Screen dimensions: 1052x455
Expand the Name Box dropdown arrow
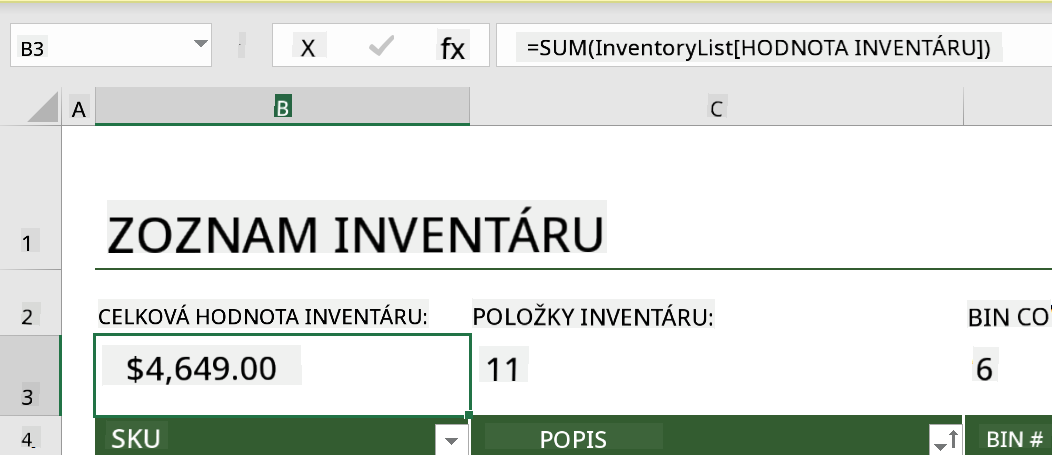pyautogui.click(x=200, y=44)
